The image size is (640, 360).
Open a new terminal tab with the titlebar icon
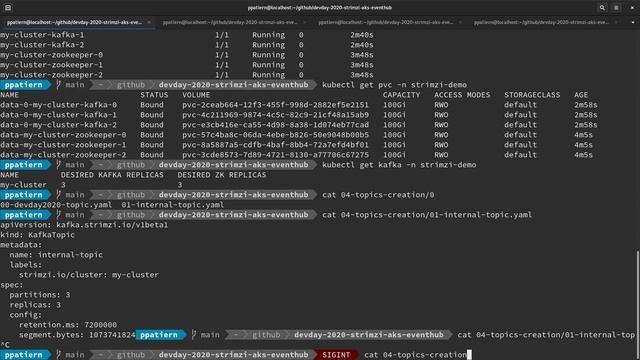tap(8, 7)
